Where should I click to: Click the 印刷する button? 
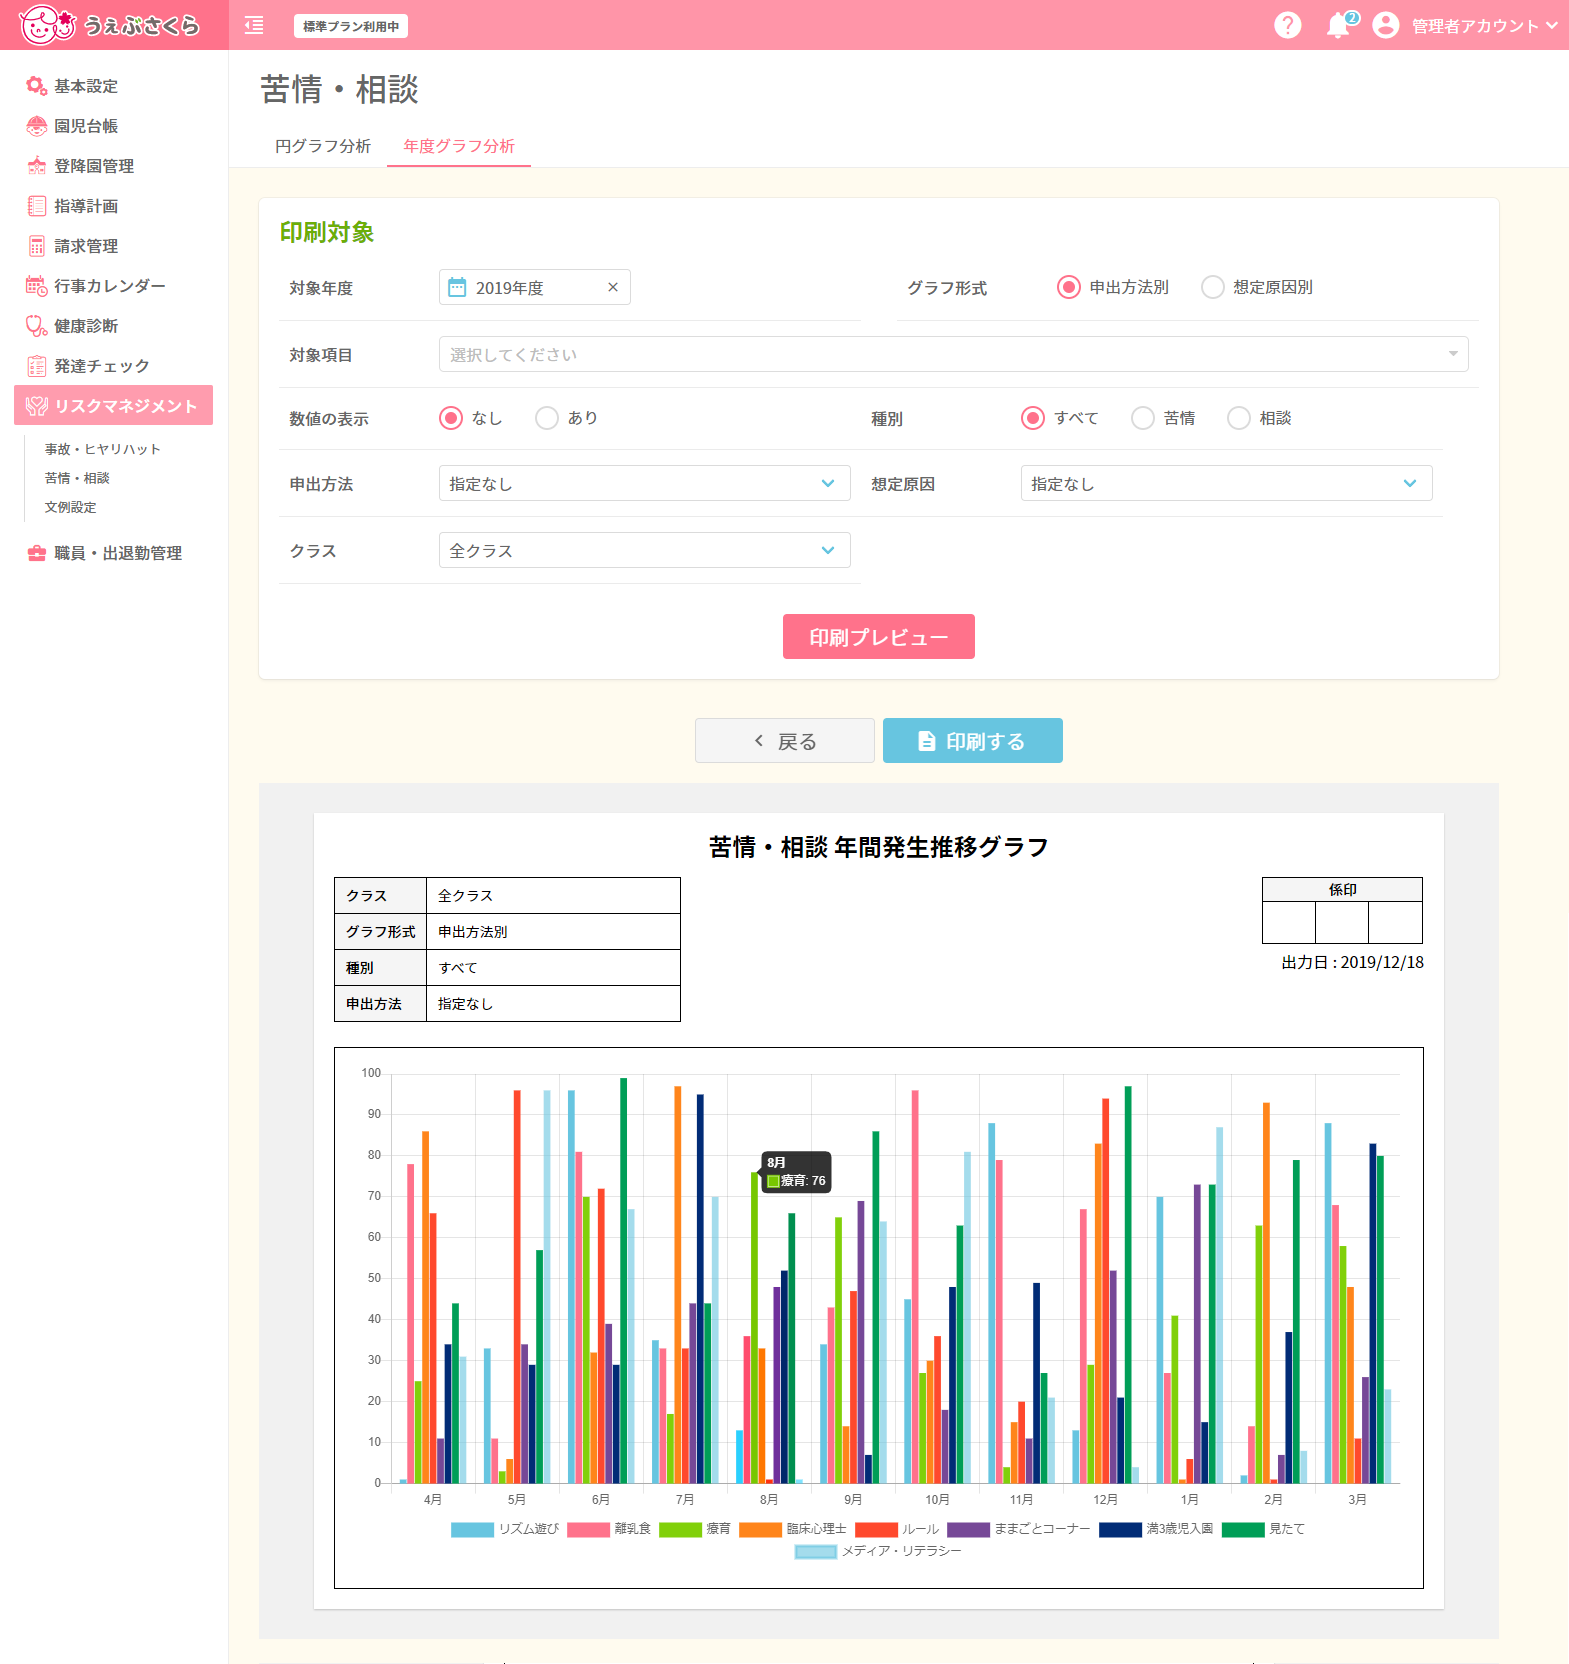972,740
